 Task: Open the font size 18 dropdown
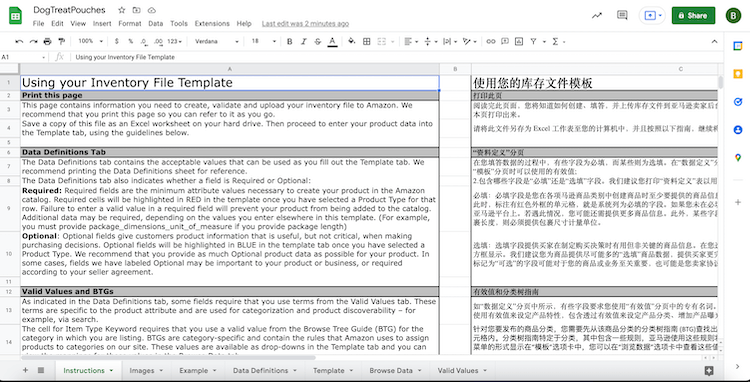coord(264,42)
